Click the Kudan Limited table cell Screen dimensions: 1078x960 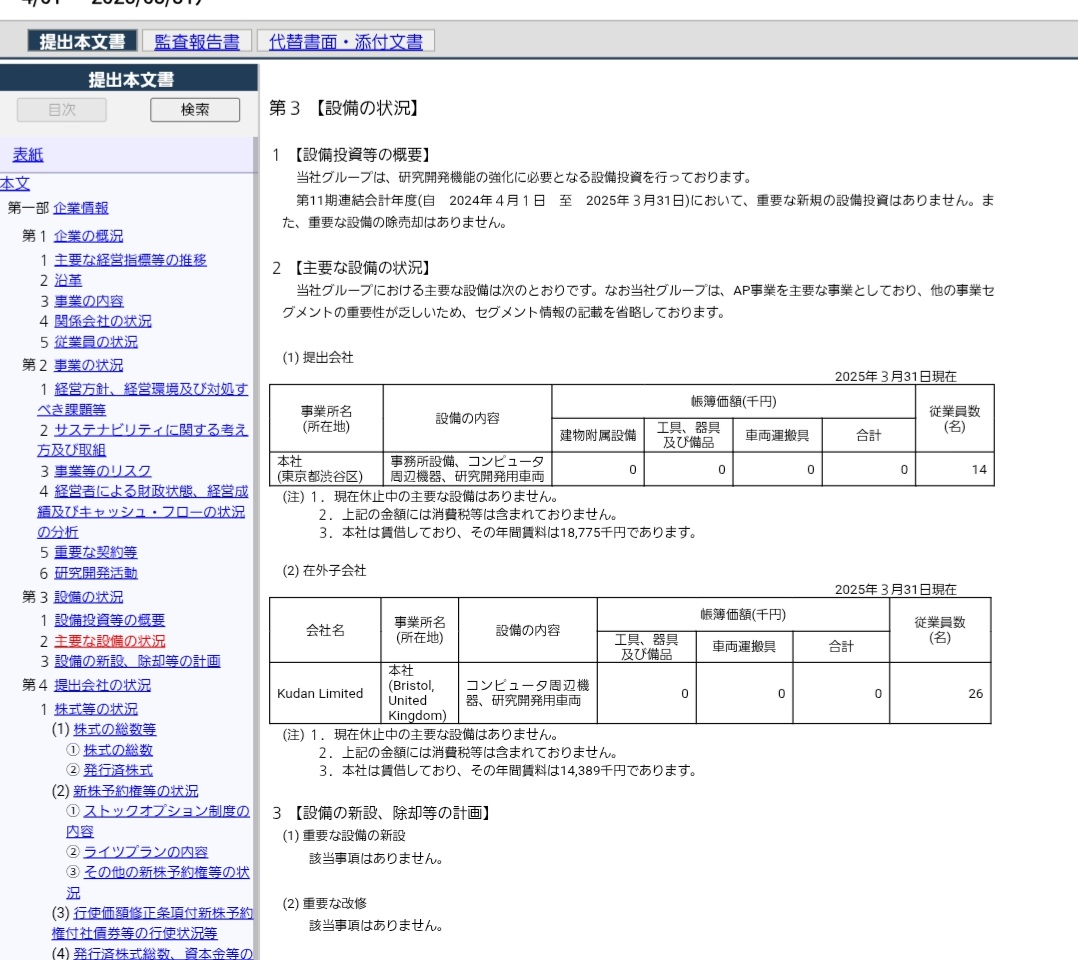coord(325,693)
